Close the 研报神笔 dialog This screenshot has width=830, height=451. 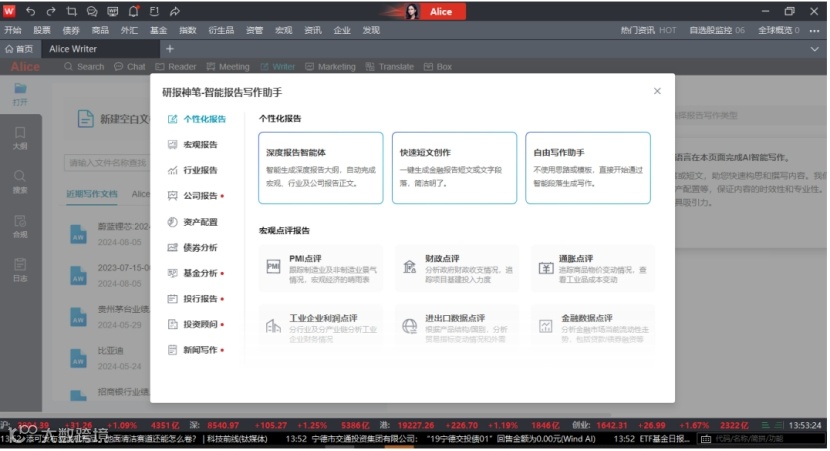point(657,91)
